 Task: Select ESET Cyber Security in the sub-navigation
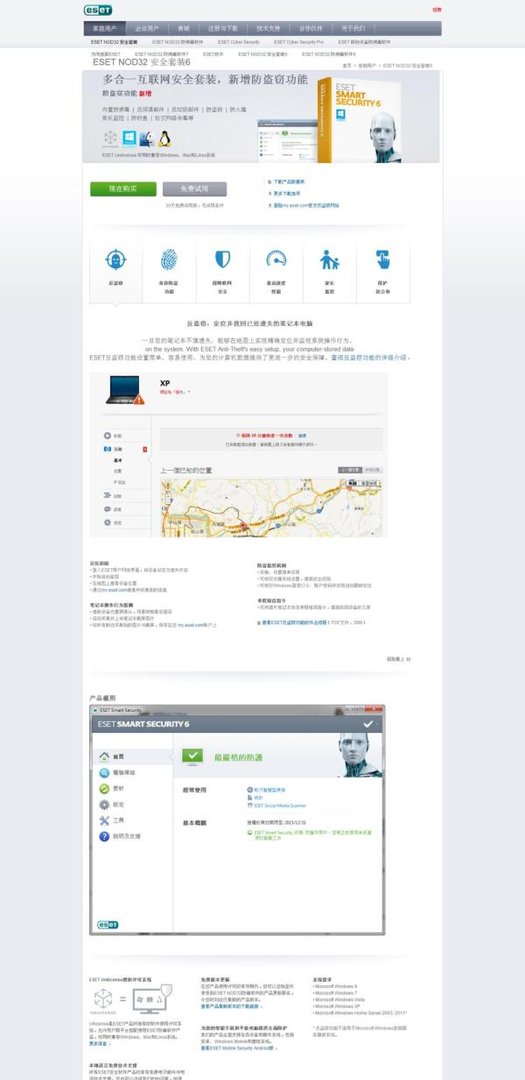pos(238,42)
